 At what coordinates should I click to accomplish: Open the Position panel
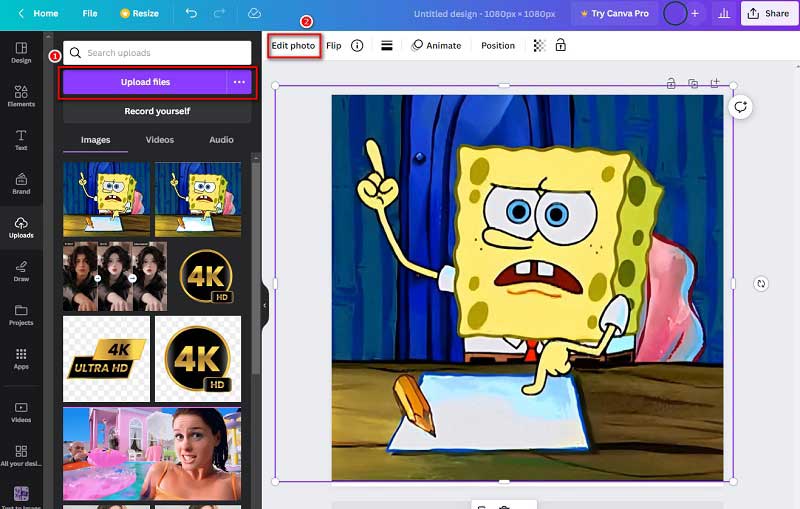point(498,45)
